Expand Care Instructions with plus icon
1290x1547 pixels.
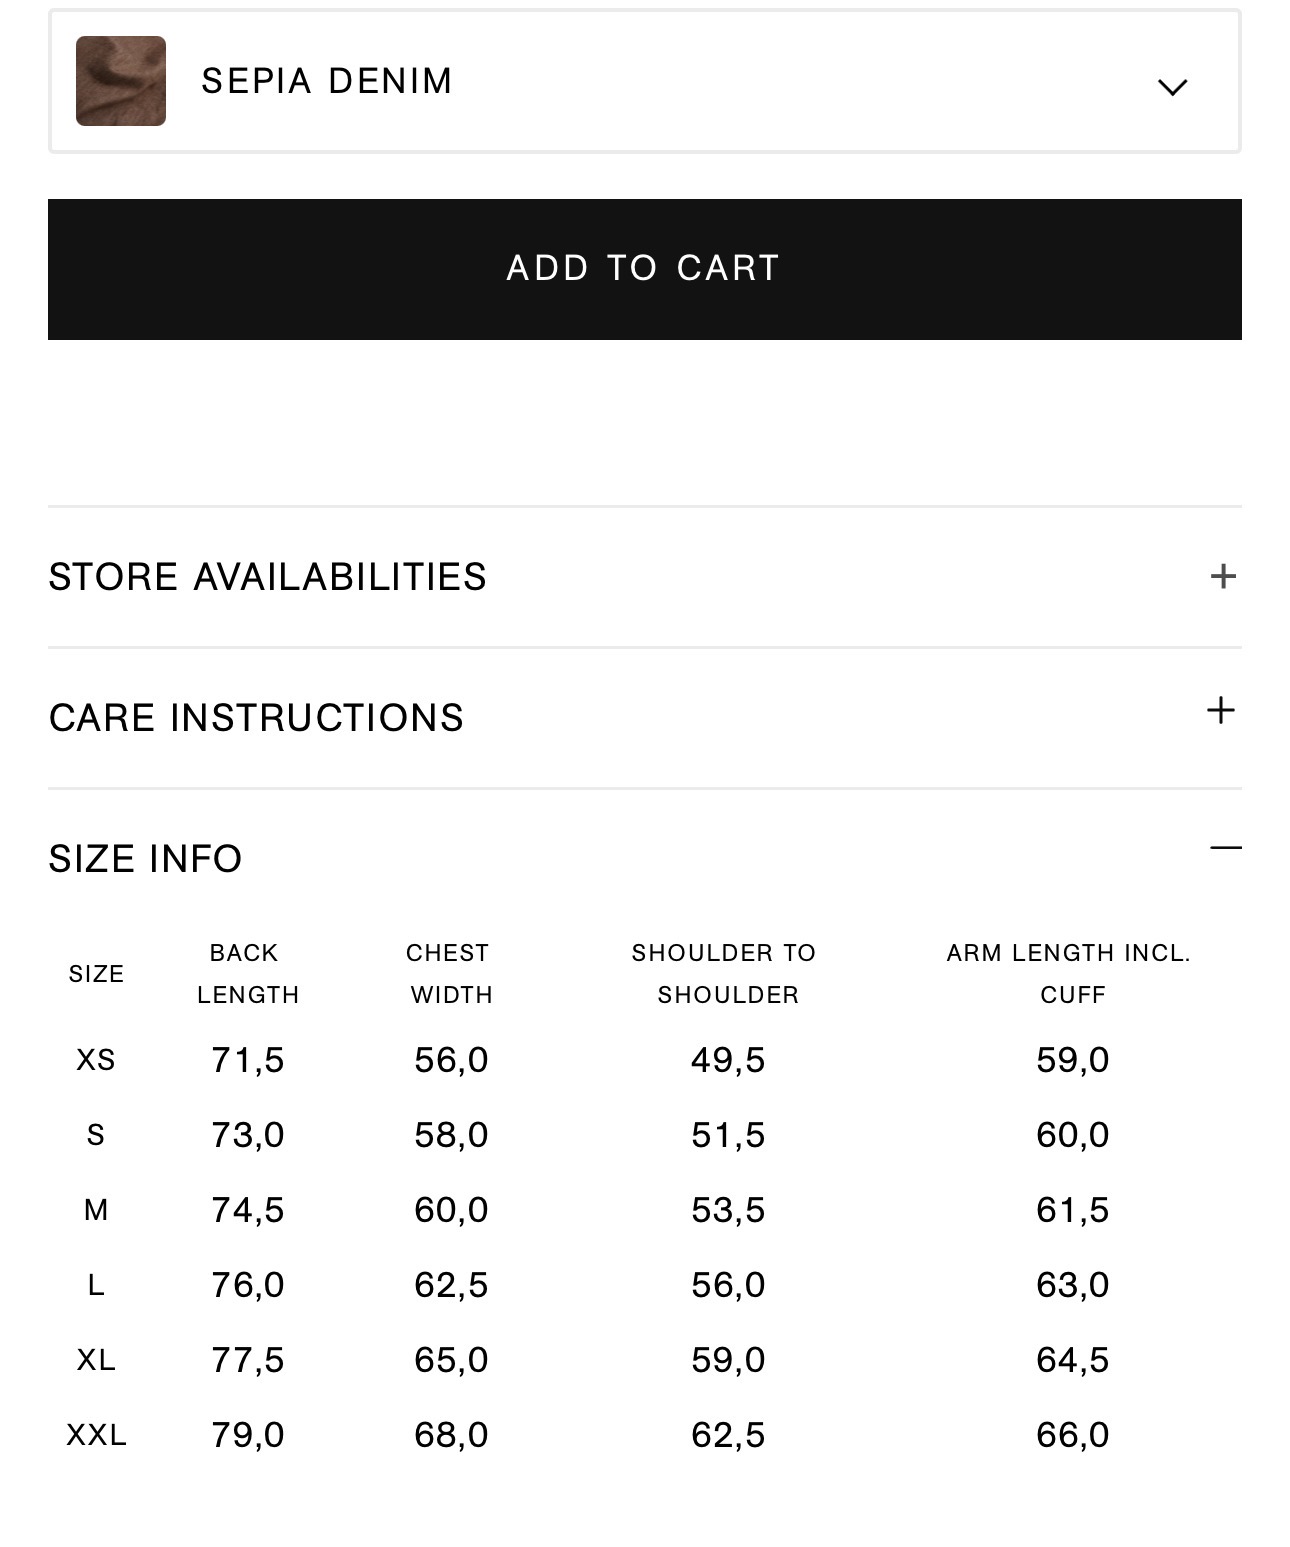tap(1221, 711)
